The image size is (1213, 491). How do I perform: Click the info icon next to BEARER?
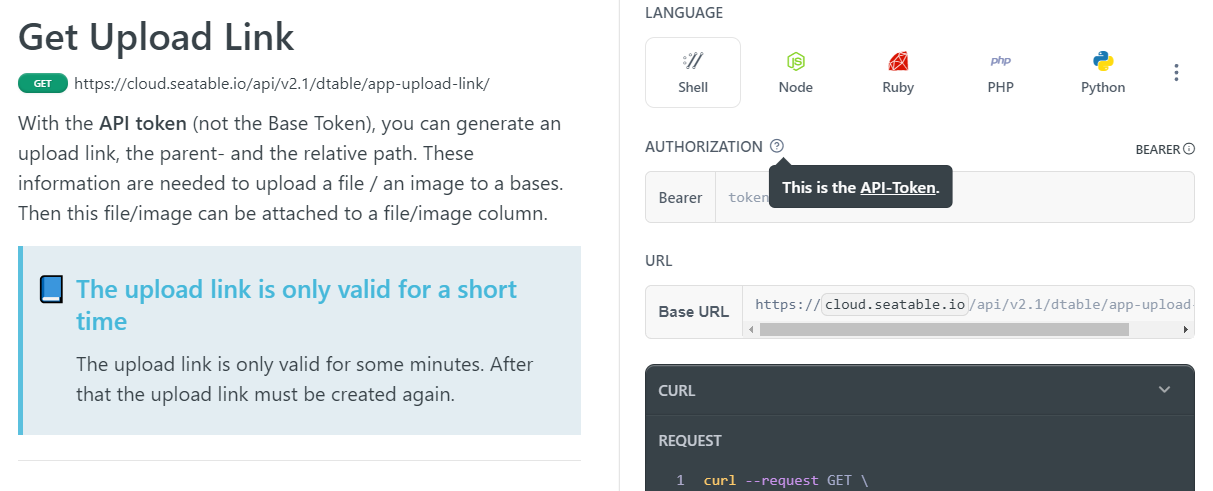(x=1189, y=149)
